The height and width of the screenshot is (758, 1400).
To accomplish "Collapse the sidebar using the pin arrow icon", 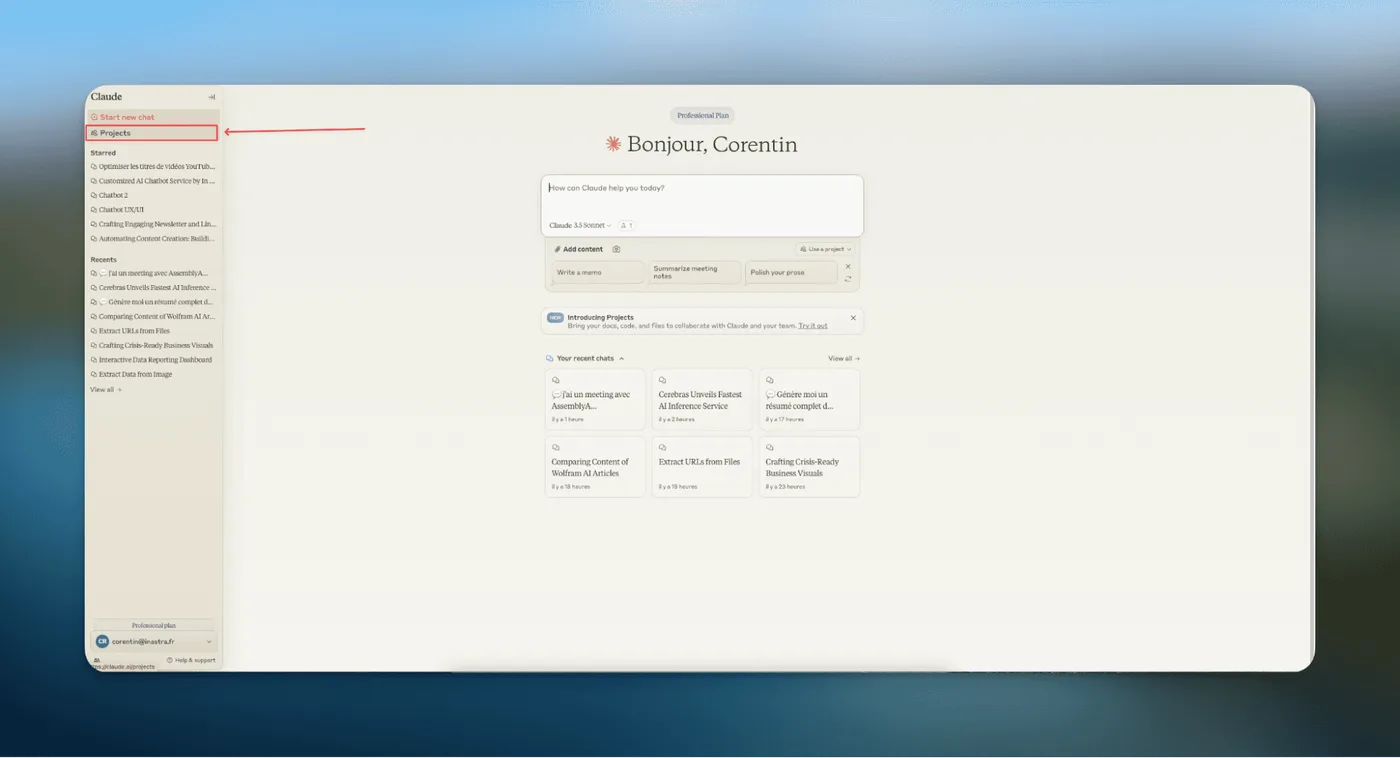I will 211,97.
